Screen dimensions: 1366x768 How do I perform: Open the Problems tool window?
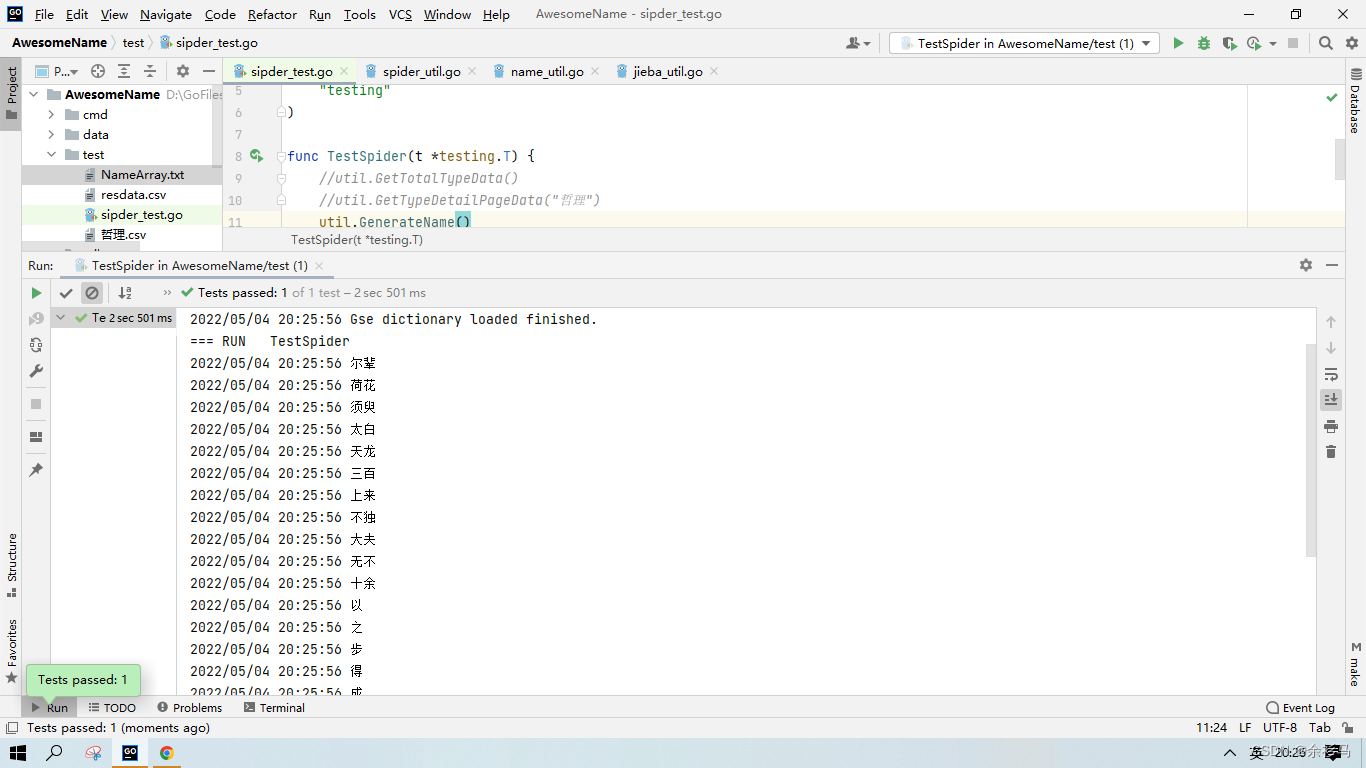(x=189, y=707)
